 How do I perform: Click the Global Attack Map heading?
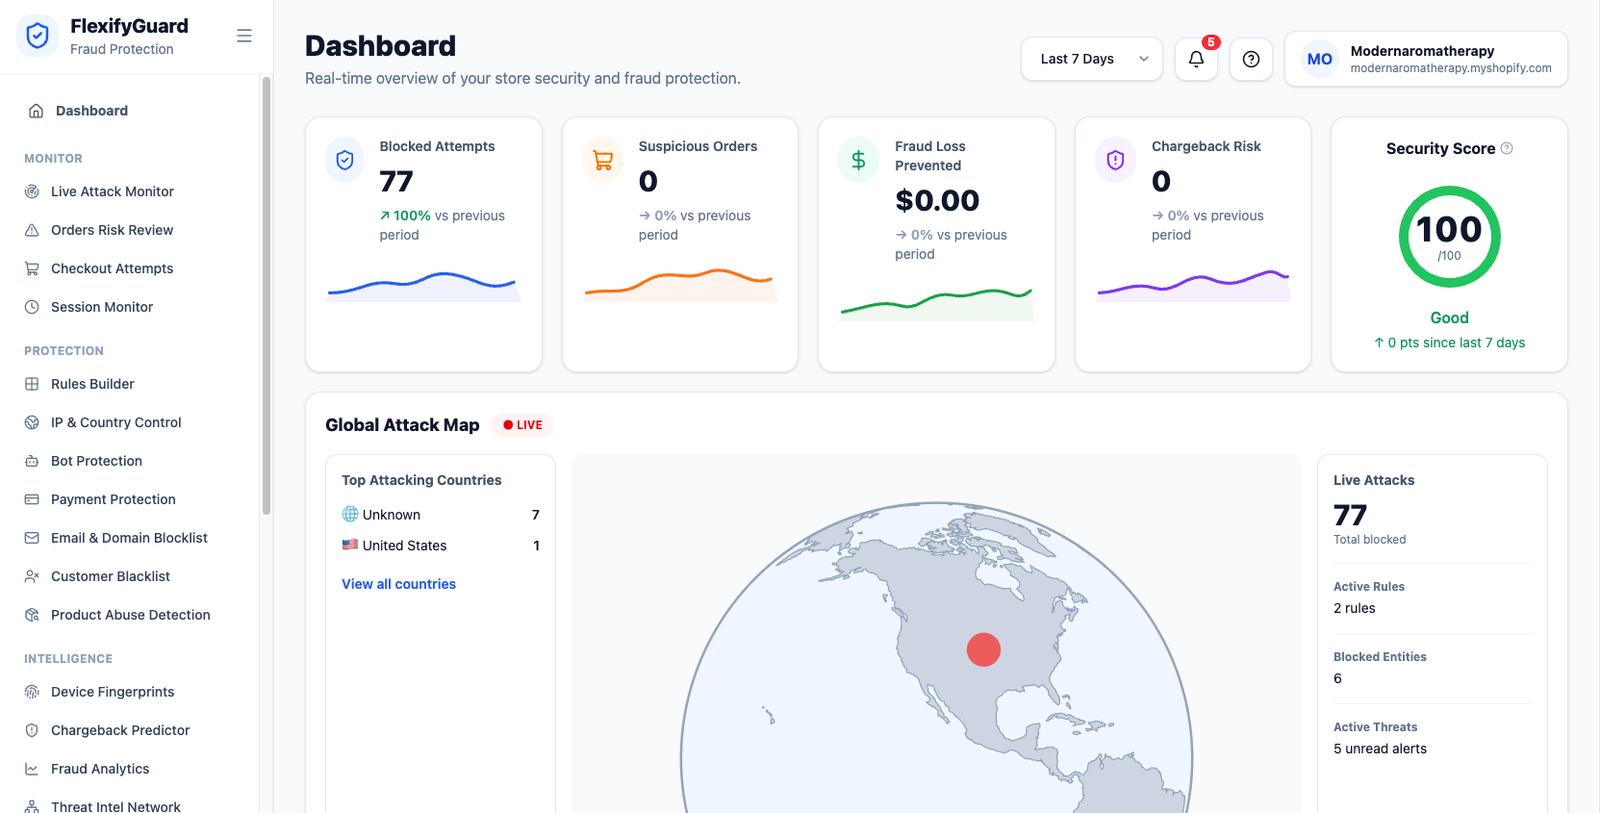pos(402,425)
